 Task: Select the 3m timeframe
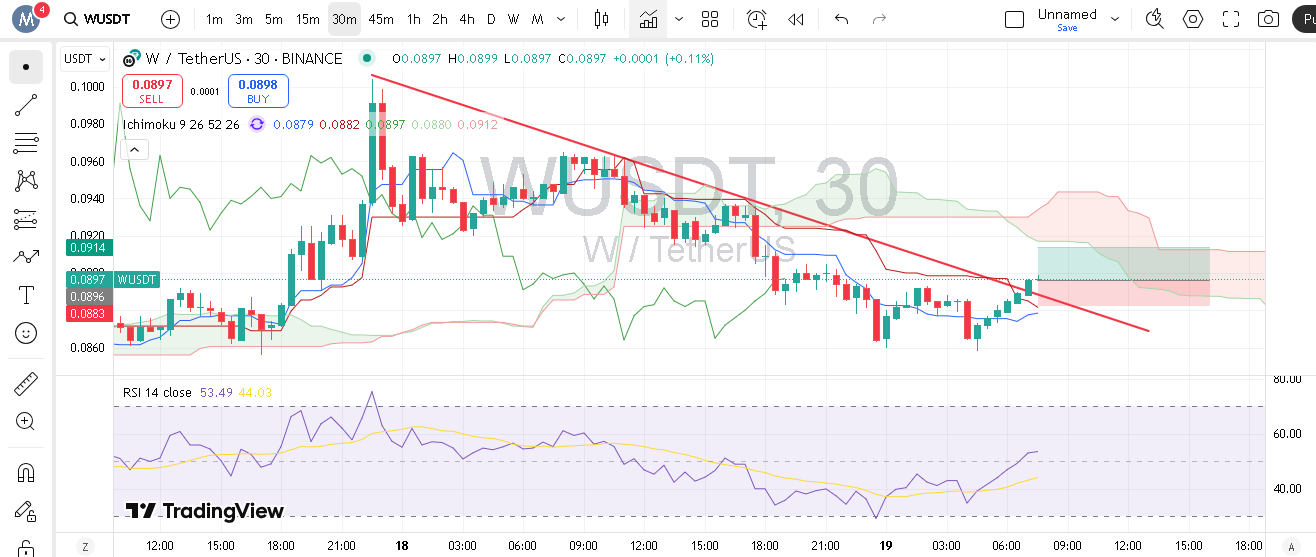point(244,19)
